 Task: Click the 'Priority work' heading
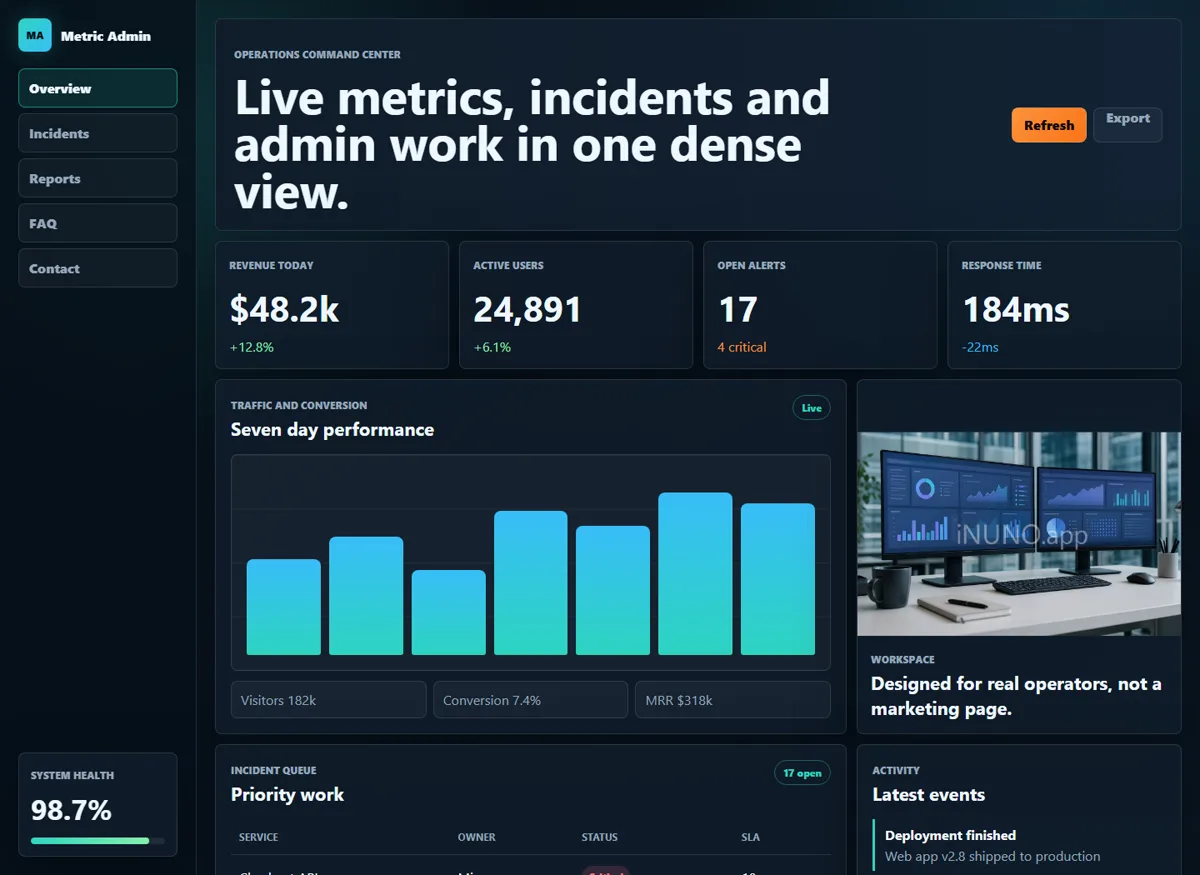(287, 795)
